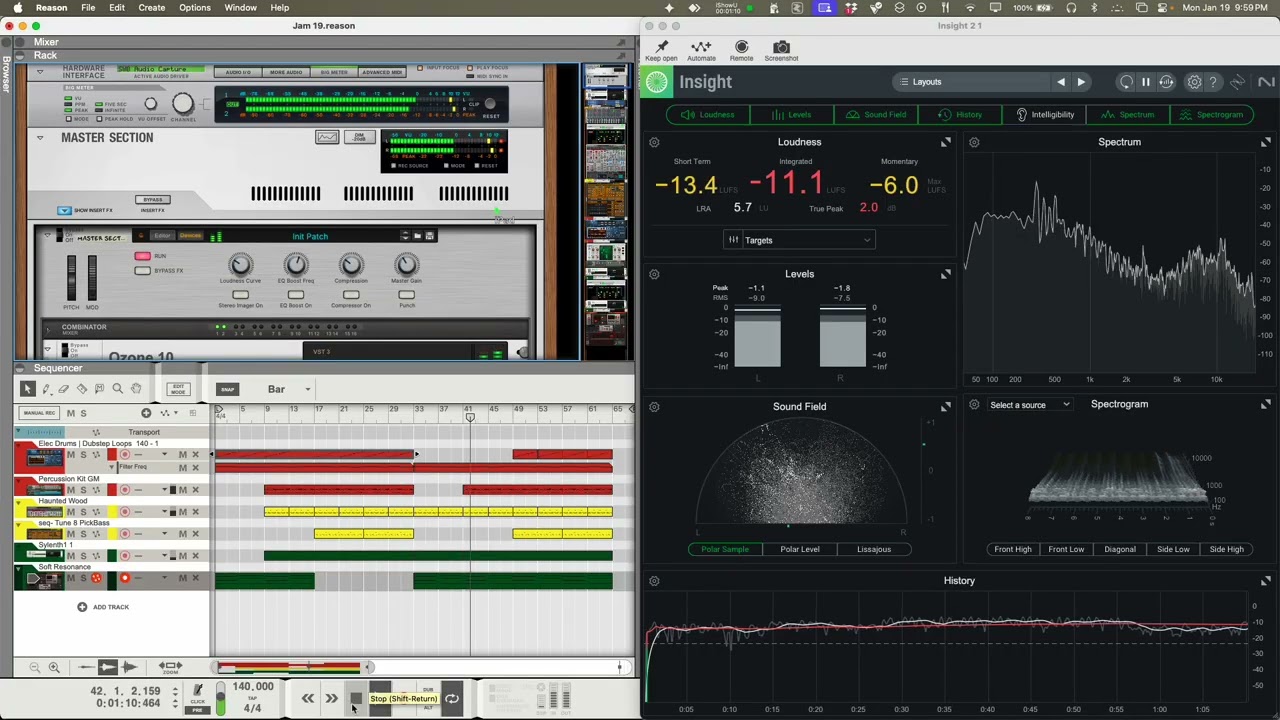This screenshot has height=720, width=1280.
Task: Open the Options menu
Action: point(195,8)
